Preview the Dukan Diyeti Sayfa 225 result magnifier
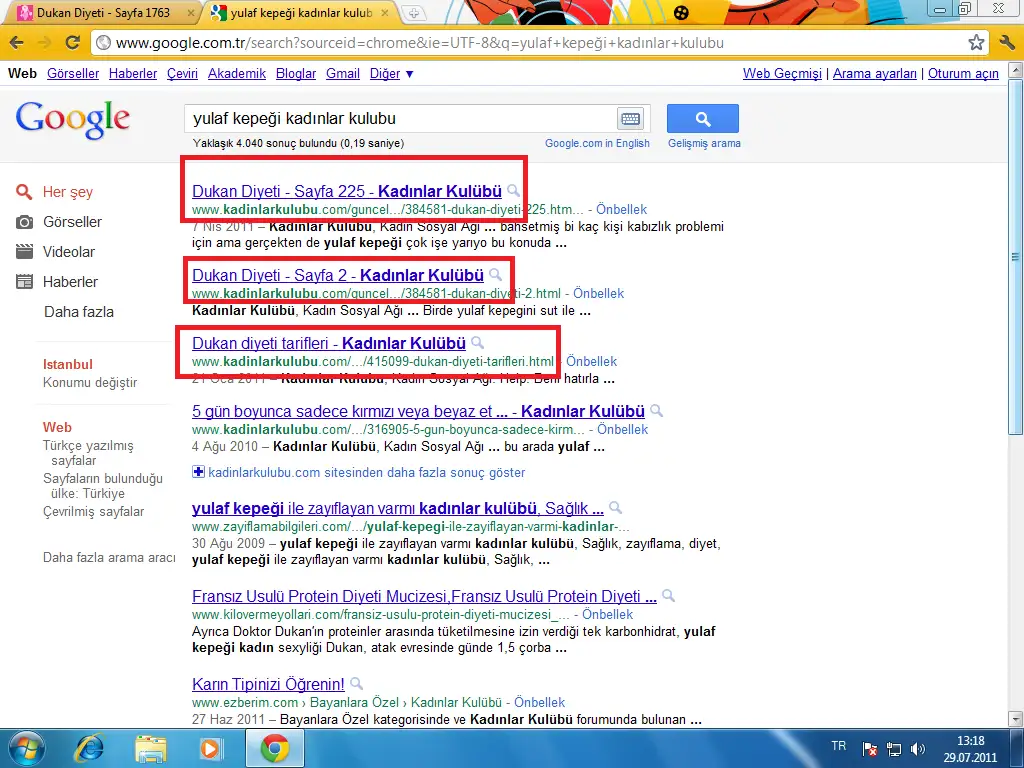 click(513, 191)
